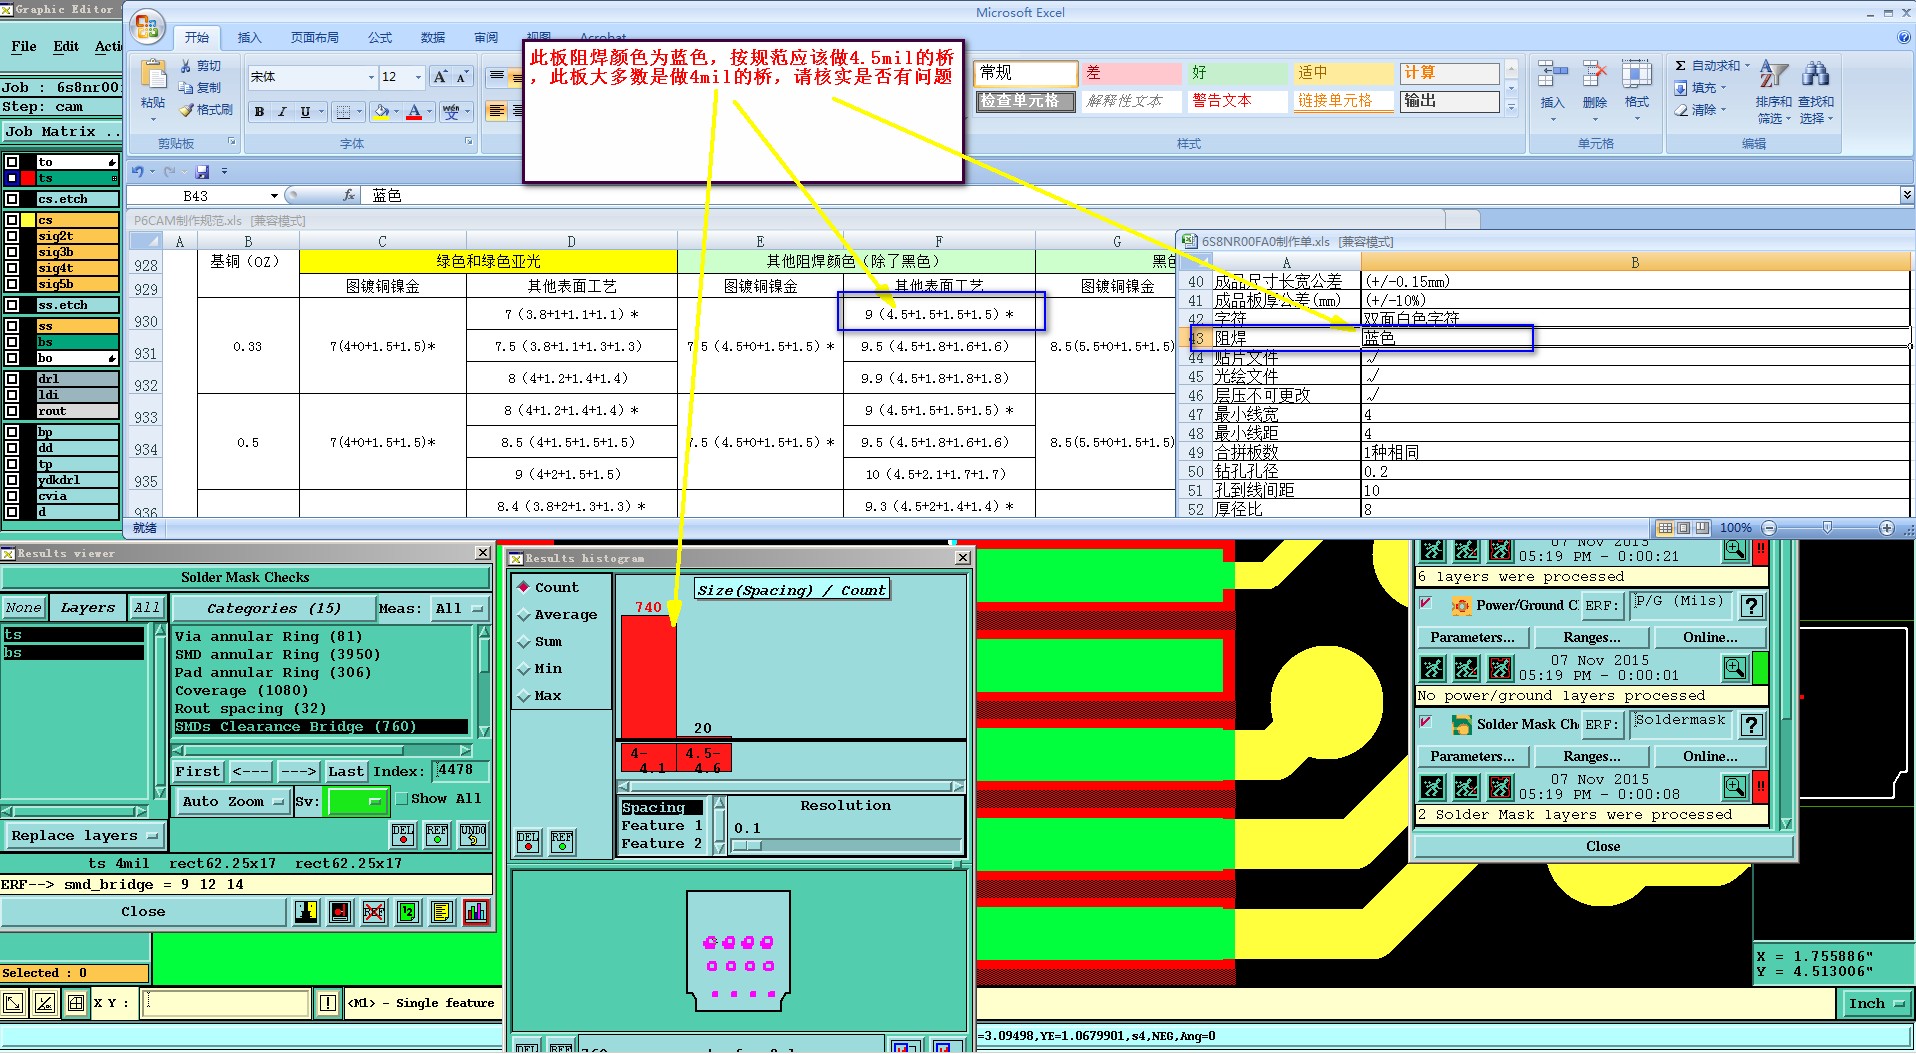The image size is (1916, 1054).
Task: Open the Meas: All dropdown
Action: [460, 608]
